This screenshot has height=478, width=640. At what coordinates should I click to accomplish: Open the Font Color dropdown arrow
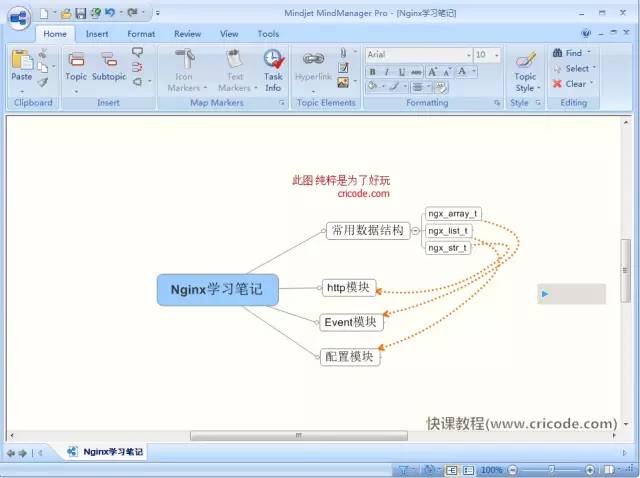click(474, 72)
